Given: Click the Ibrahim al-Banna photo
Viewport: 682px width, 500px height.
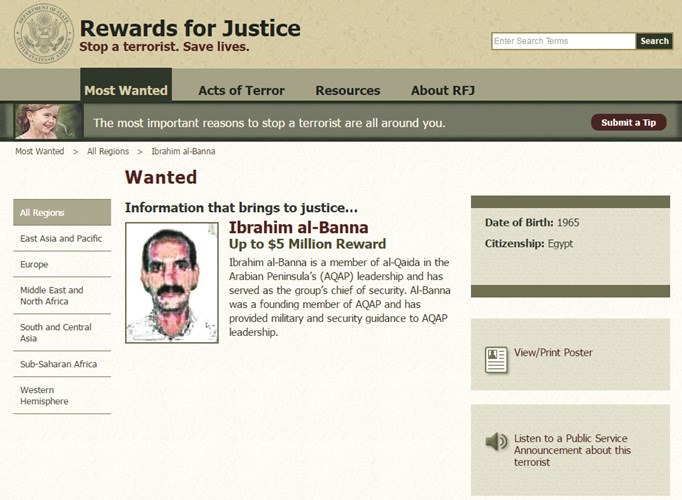Looking at the screenshot, I should coord(172,283).
